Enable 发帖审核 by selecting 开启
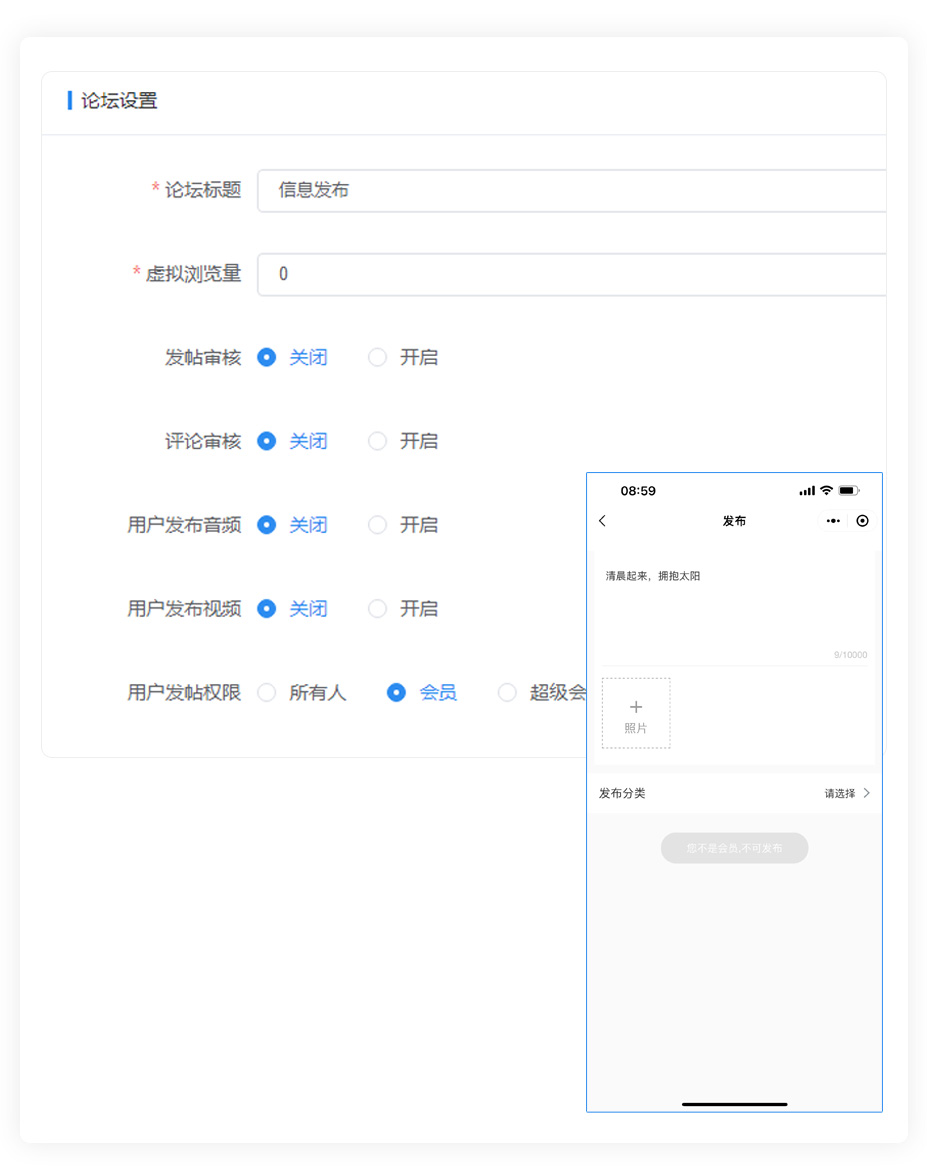Screen dimensions: 927x1176 click(x=377, y=357)
